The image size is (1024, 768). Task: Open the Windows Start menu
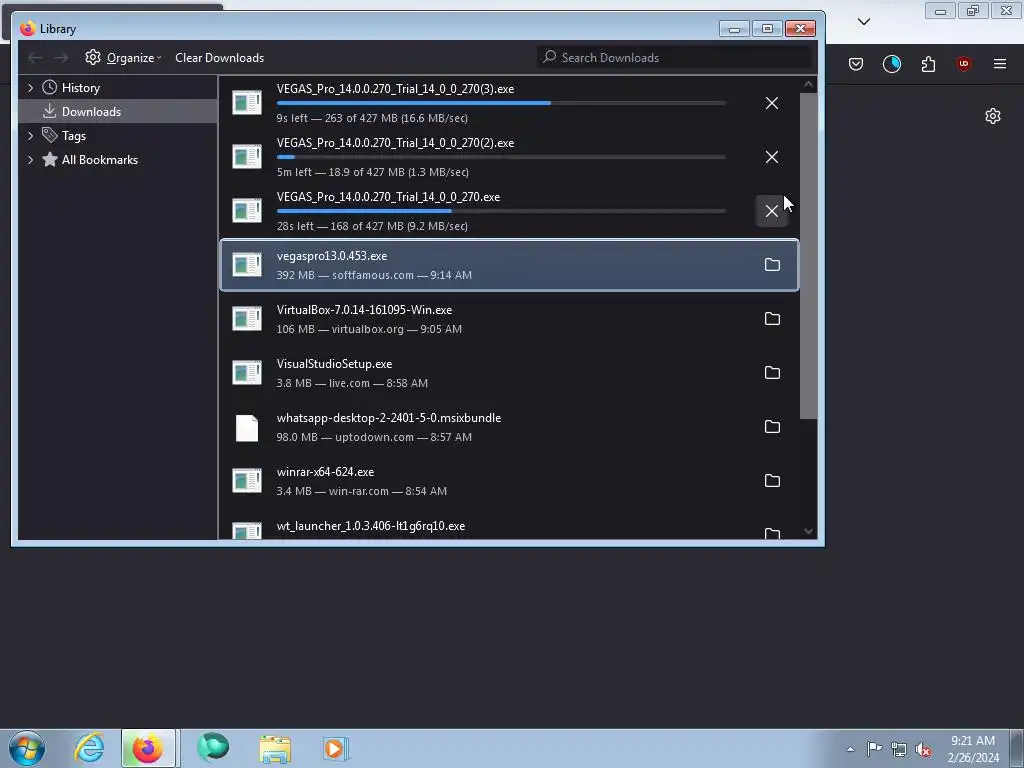pyautogui.click(x=27, y=748)
